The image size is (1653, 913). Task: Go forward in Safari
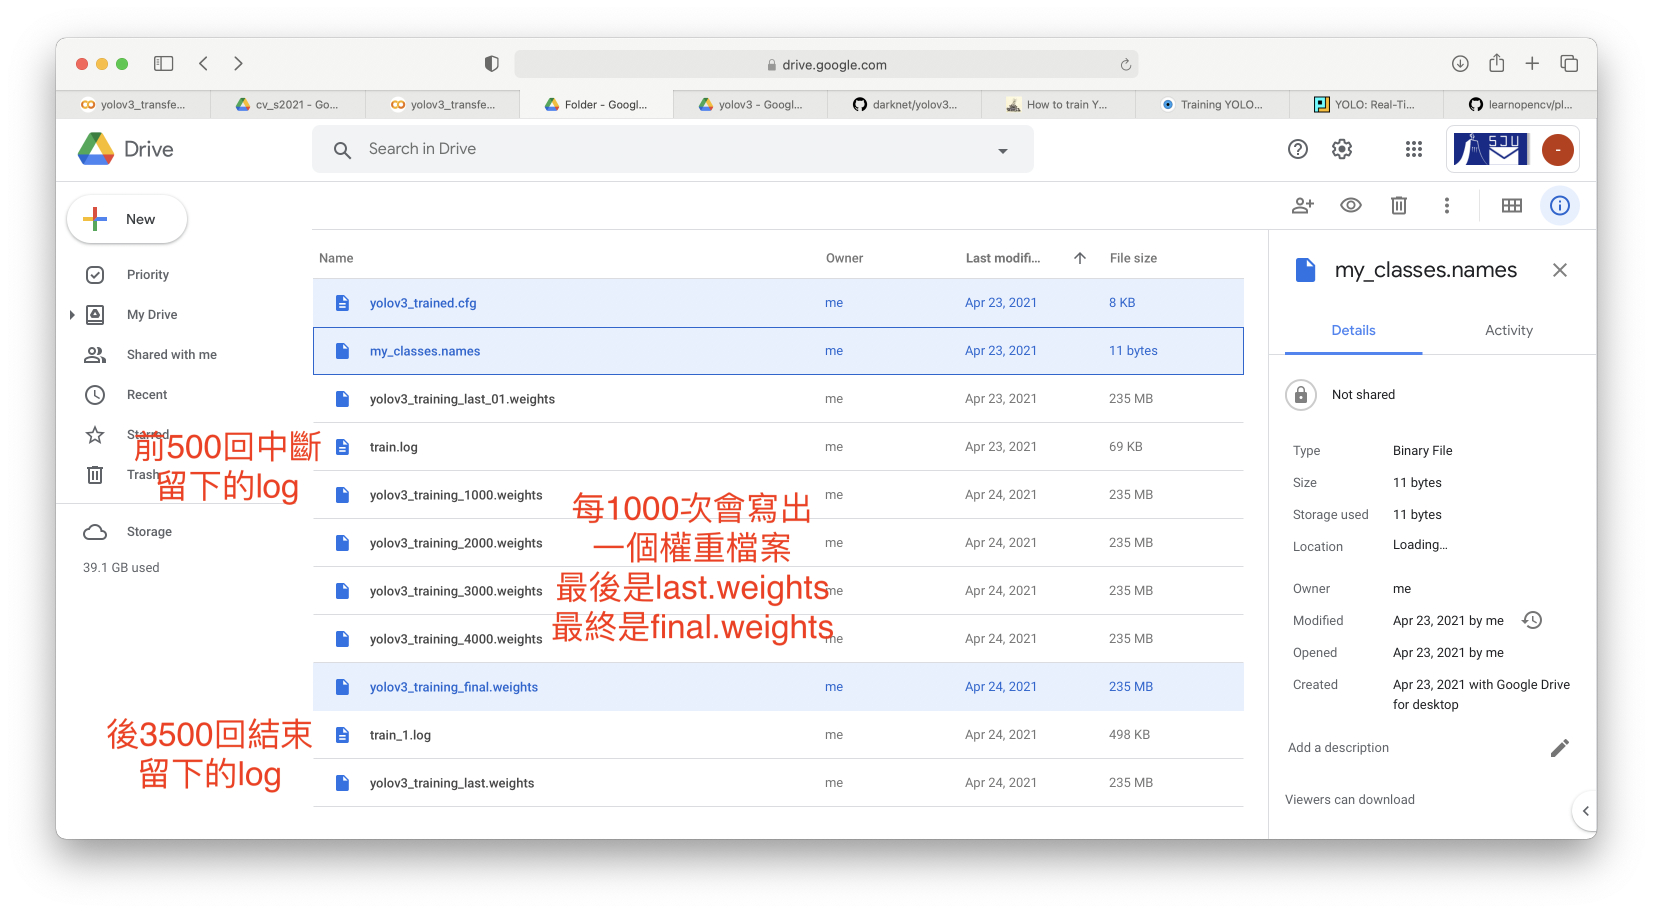coord(238,64)
